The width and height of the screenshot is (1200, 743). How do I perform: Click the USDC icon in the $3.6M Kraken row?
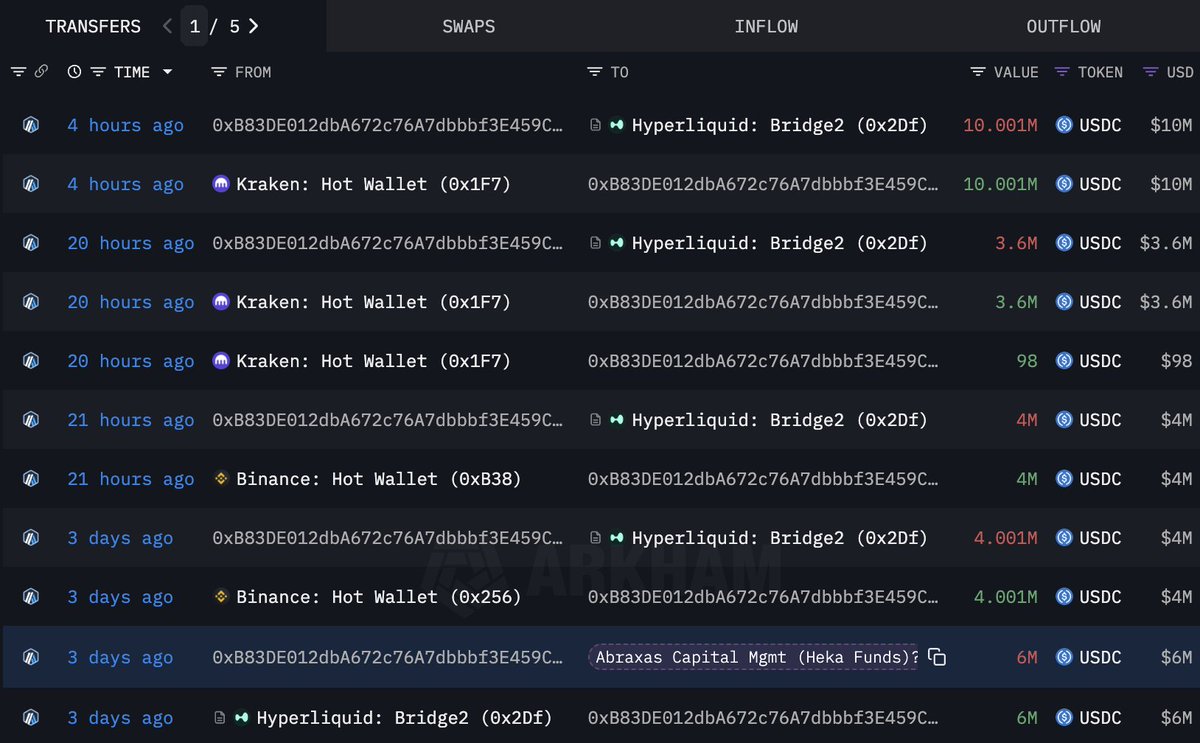[x=1064, y=302]
